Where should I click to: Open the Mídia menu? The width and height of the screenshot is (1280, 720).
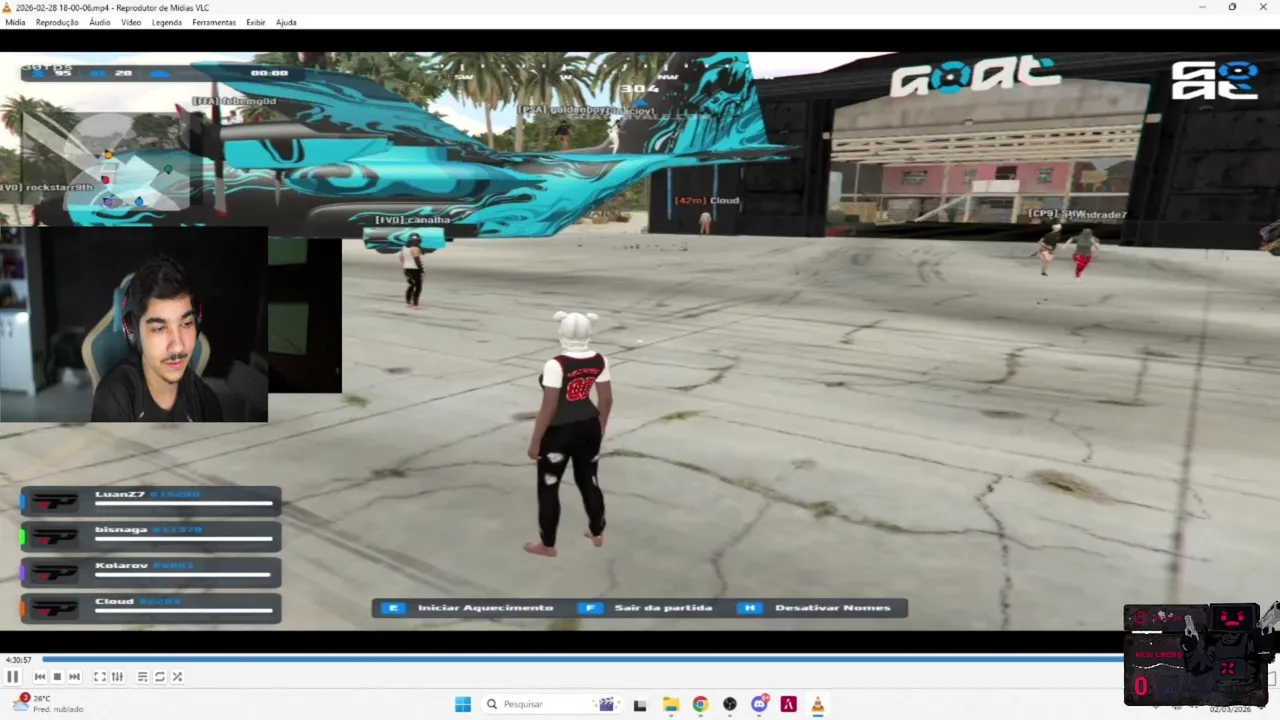click(x=15, y=22)
